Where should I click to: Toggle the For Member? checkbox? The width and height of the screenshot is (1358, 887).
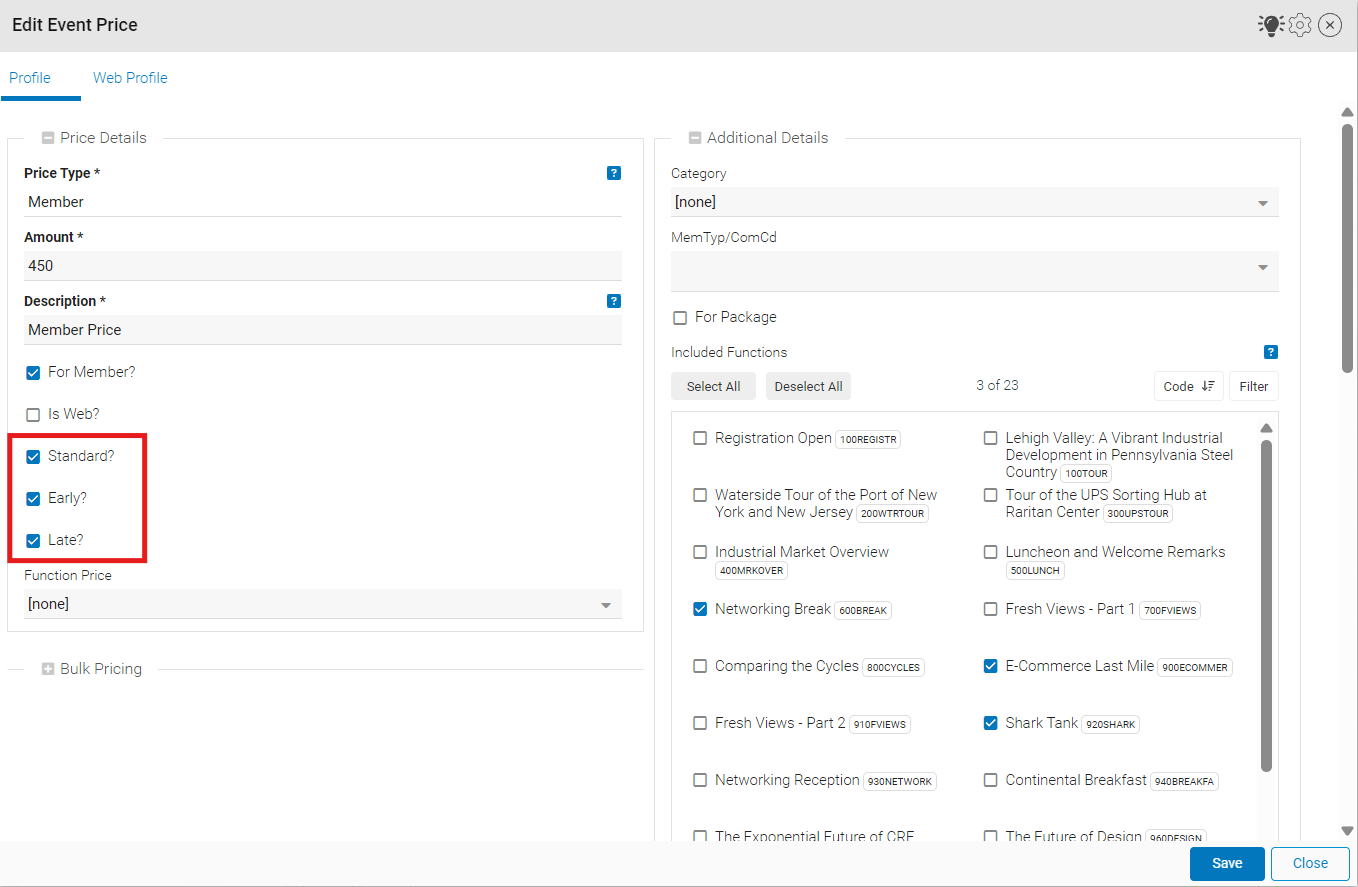pyautogui.click(x=33, y=373)
